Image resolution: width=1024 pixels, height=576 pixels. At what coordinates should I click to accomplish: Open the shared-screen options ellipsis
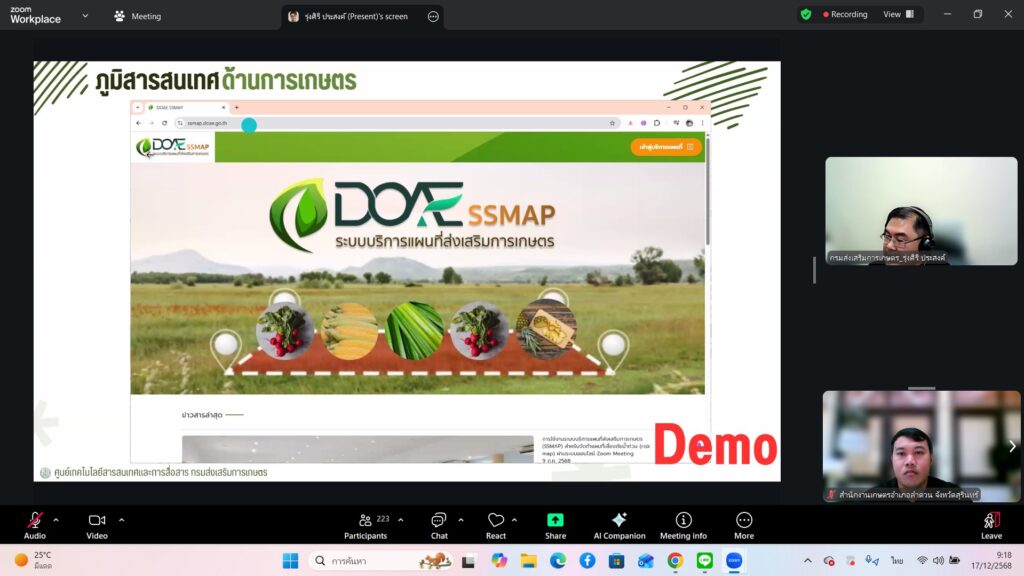[433, 17]
